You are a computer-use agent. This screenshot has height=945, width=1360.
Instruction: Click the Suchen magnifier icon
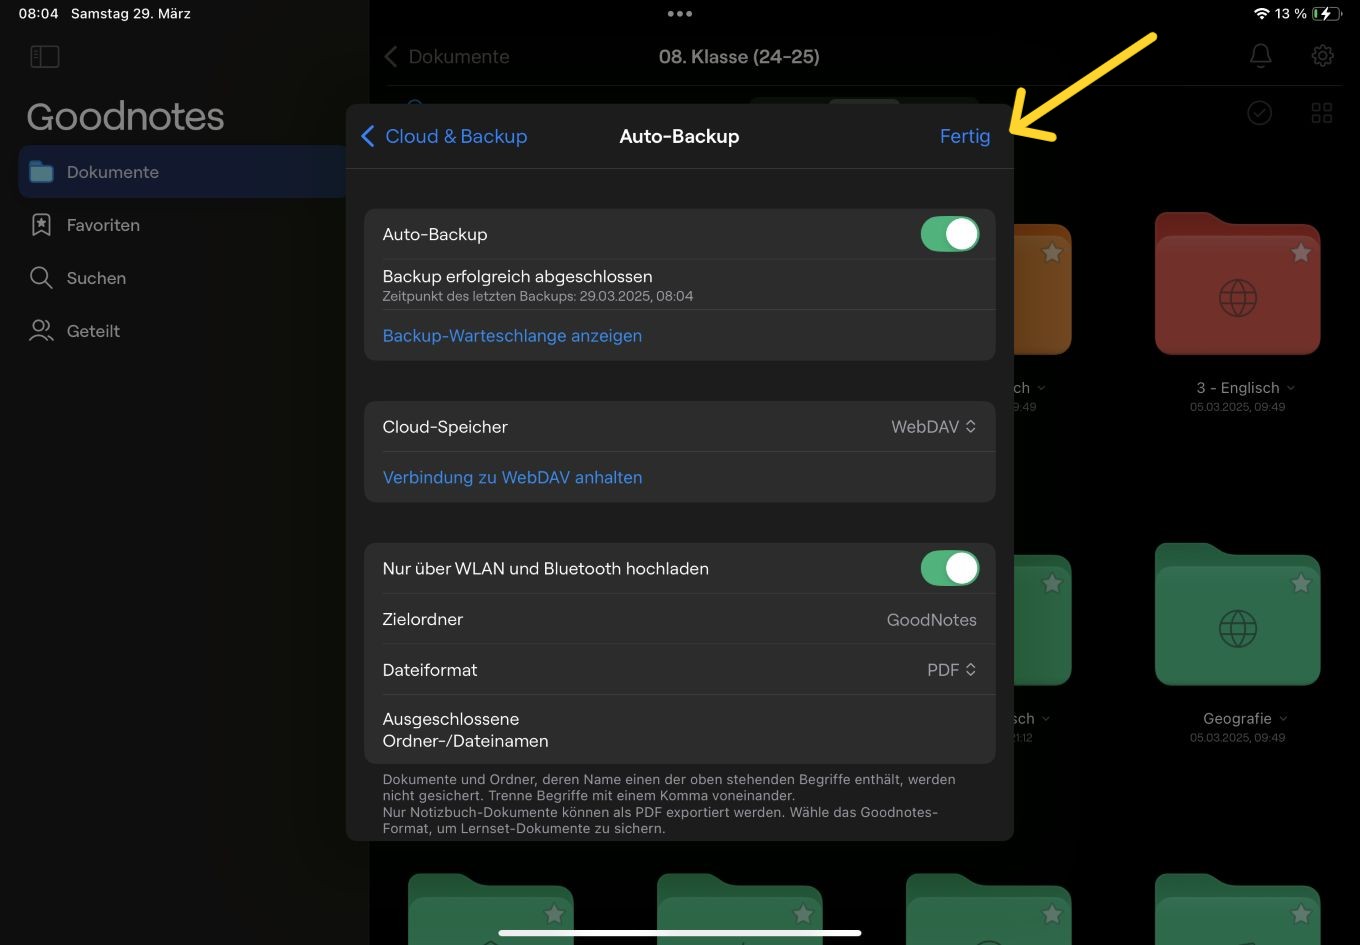[x=41, y=278]
